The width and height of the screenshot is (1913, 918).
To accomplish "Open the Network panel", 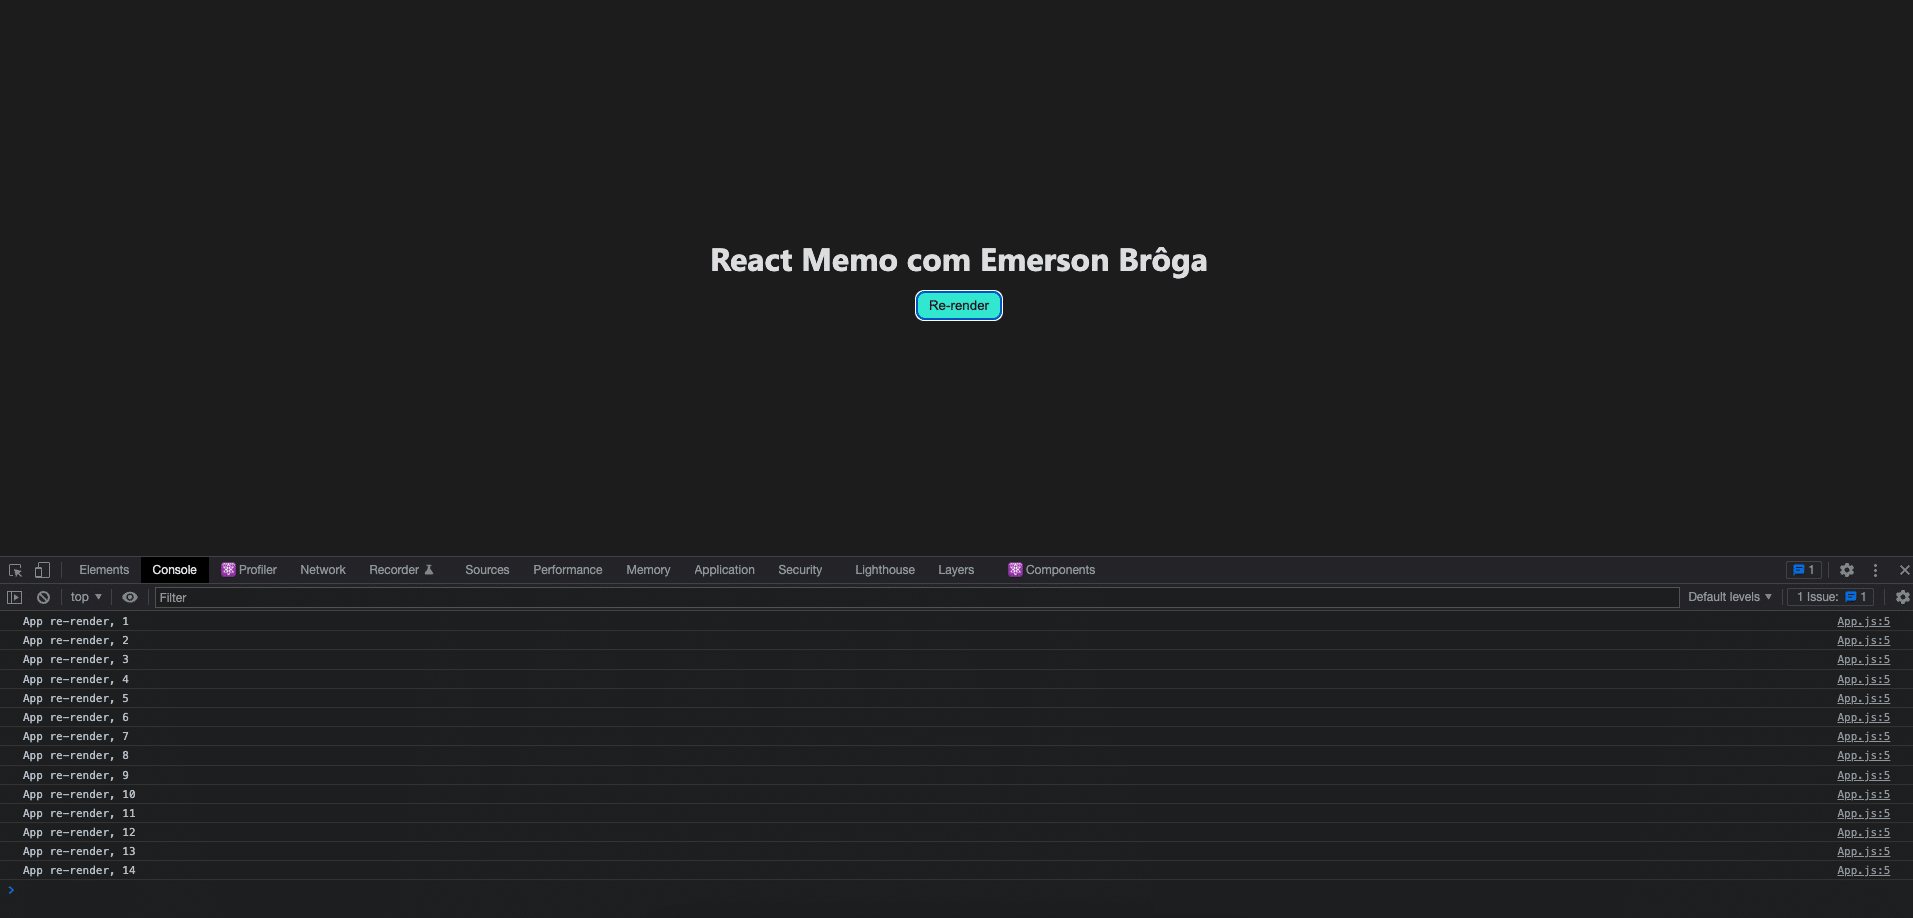I will coord(322,569).
